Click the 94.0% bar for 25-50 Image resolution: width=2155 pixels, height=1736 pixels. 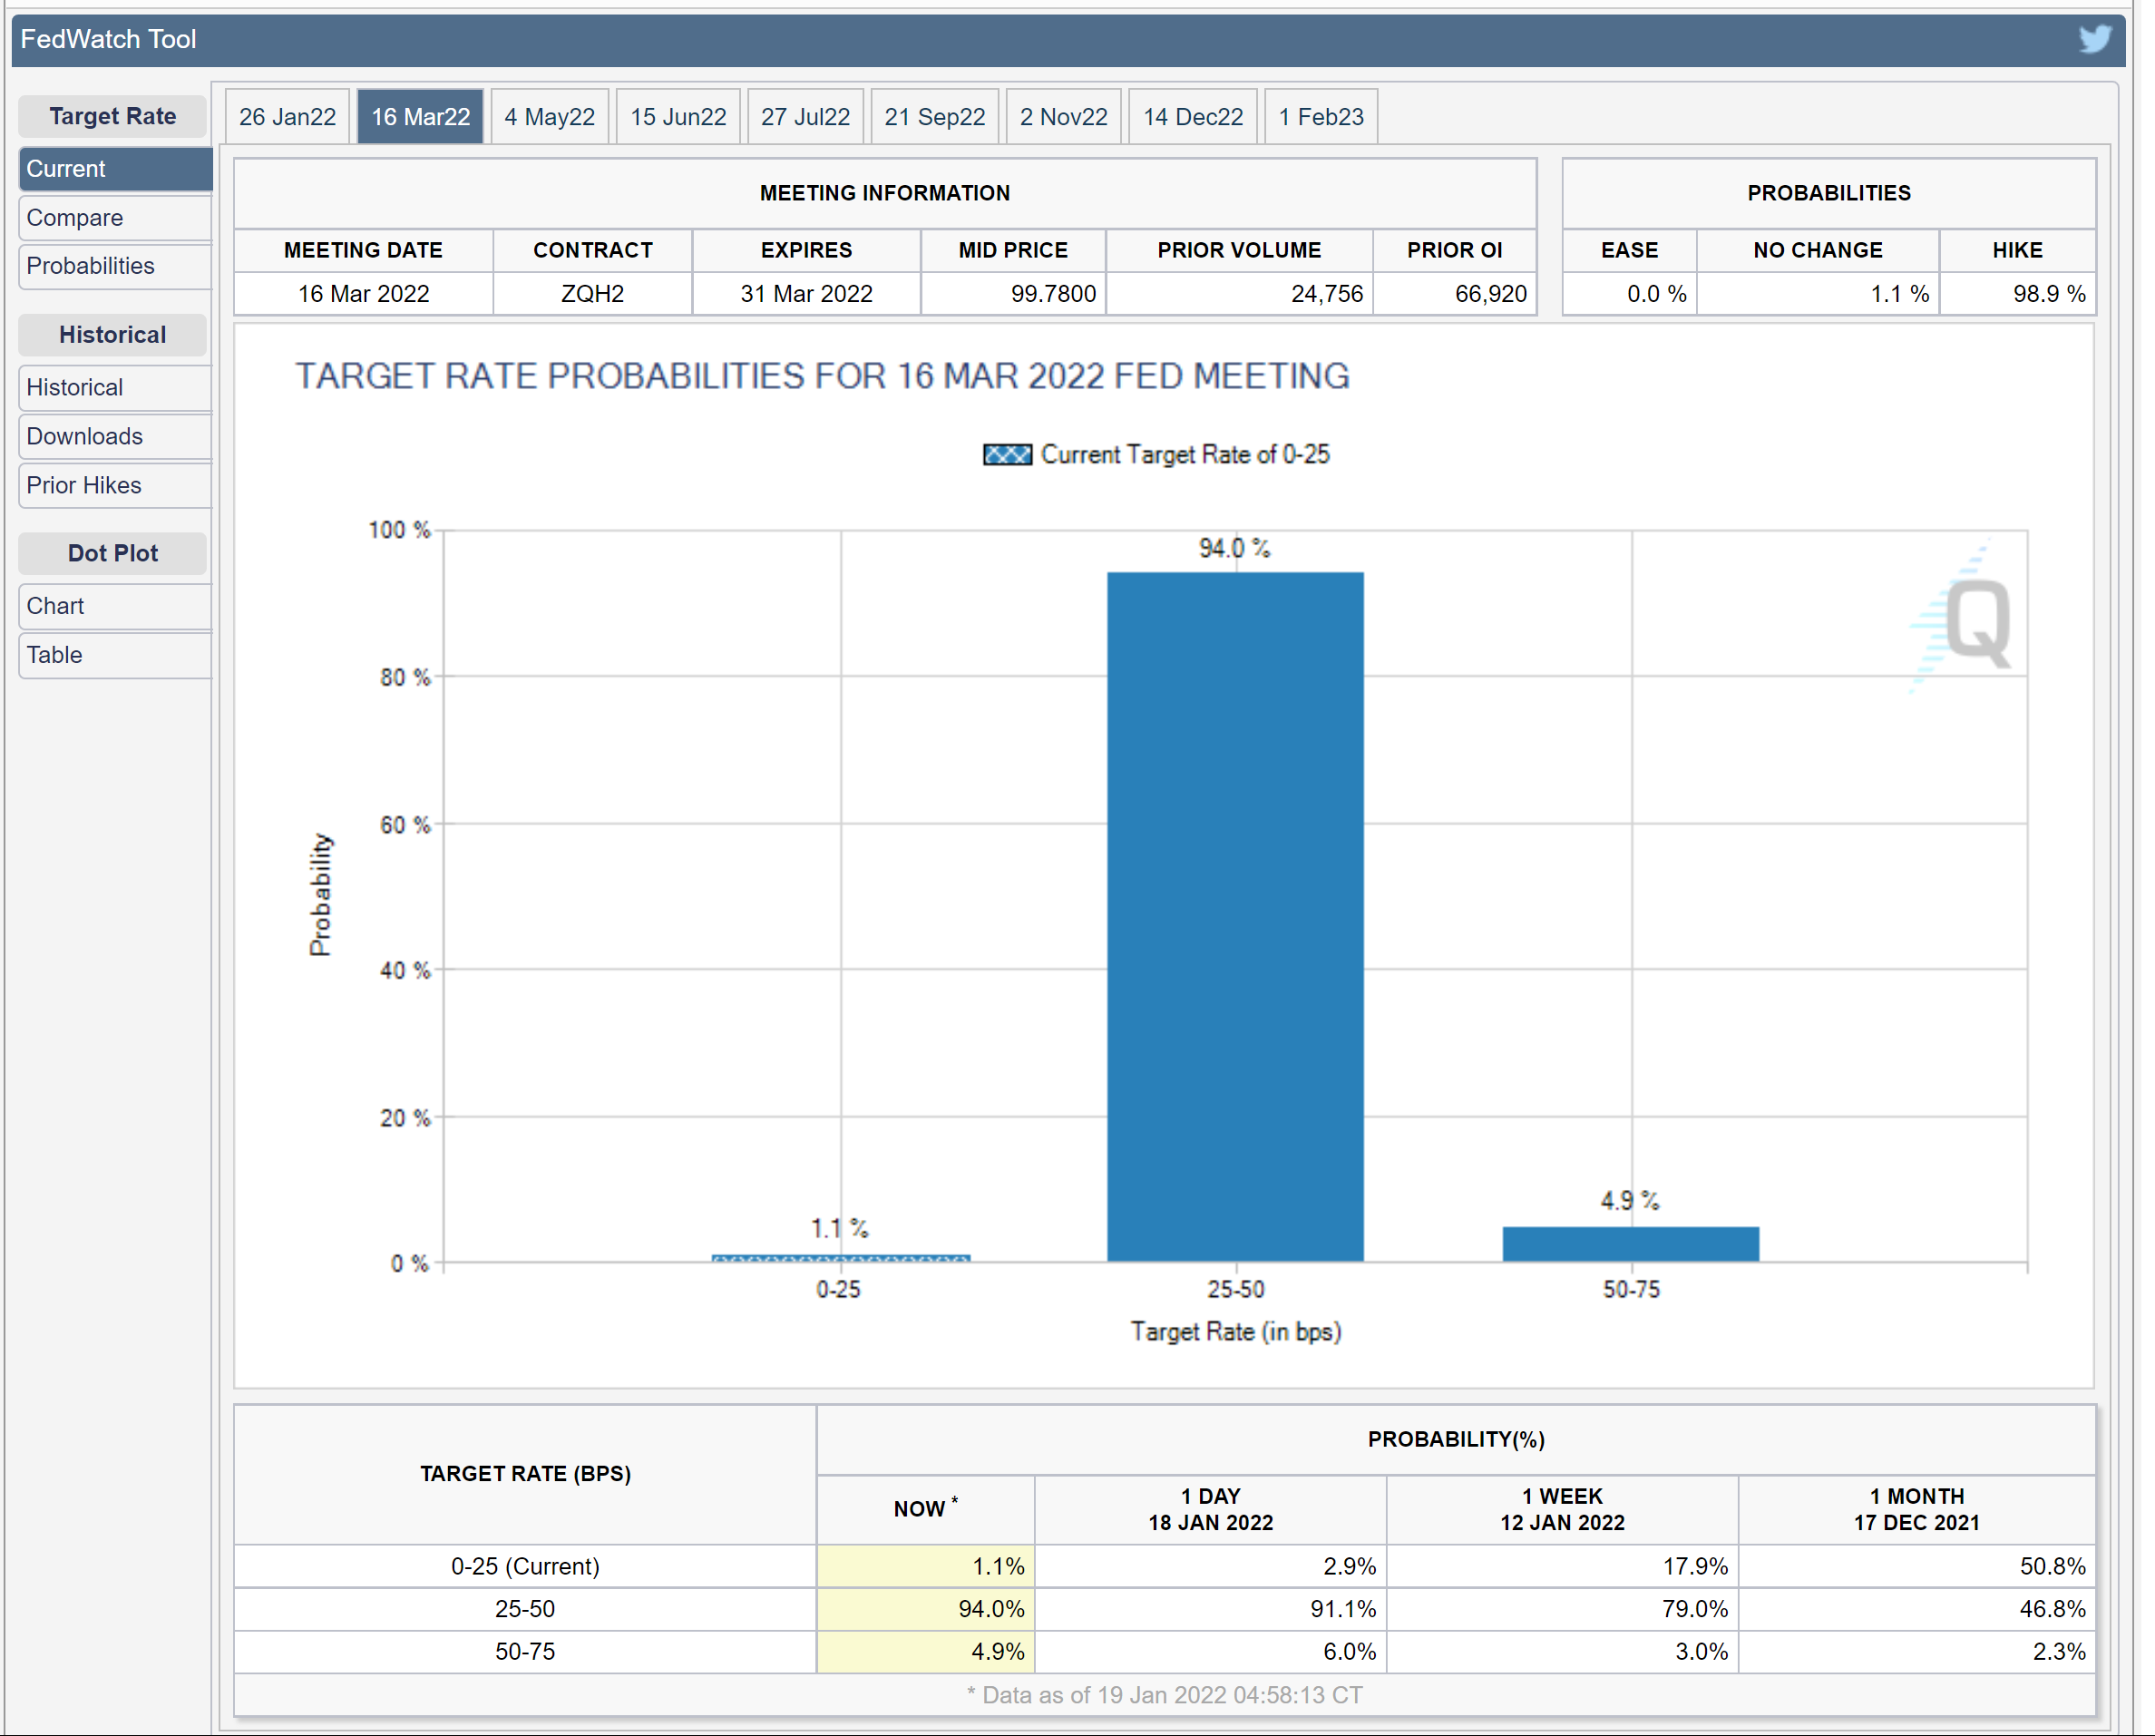(x=1235, y=915)
